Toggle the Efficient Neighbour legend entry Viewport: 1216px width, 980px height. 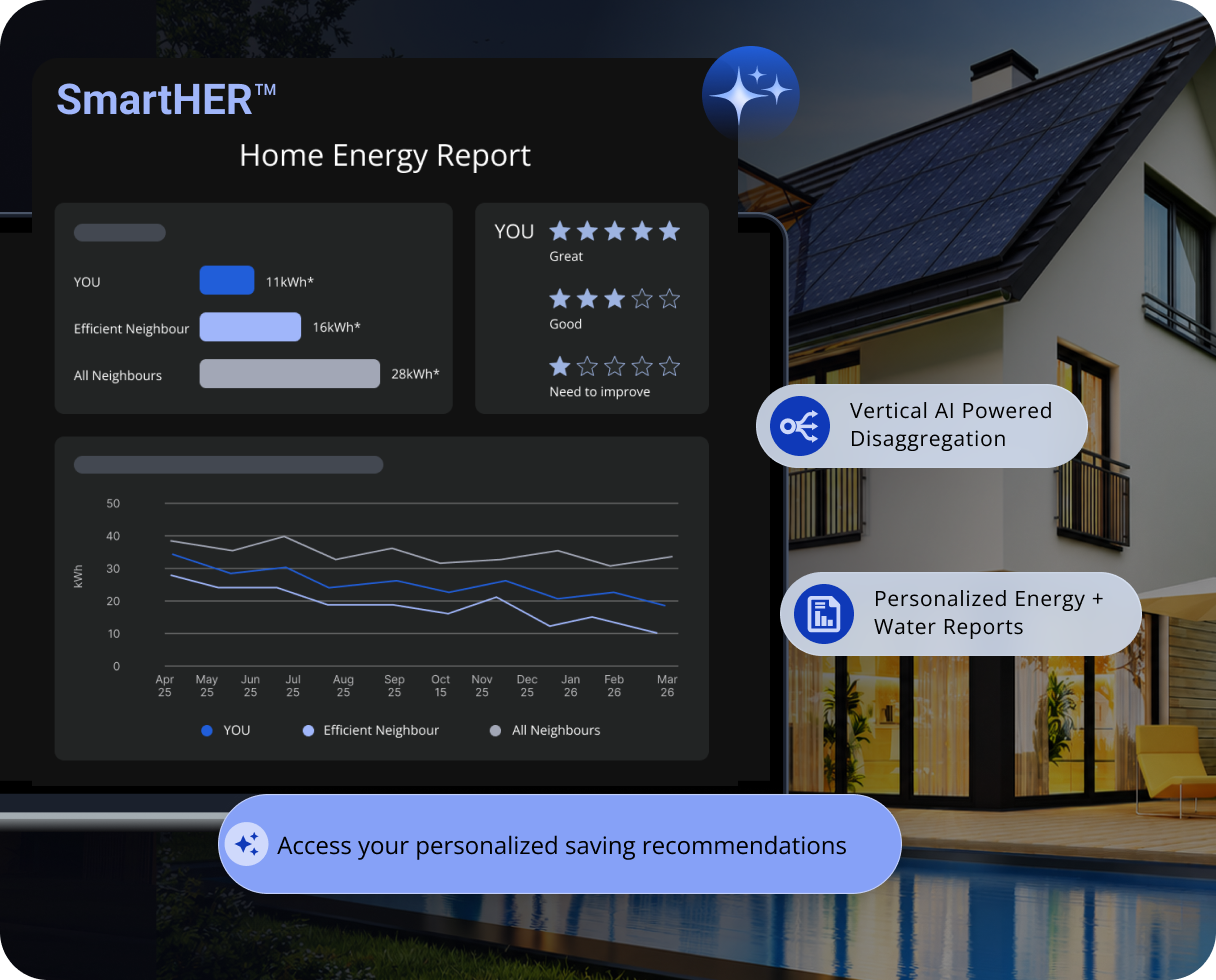pyautogui.click(x=371, y=731)
